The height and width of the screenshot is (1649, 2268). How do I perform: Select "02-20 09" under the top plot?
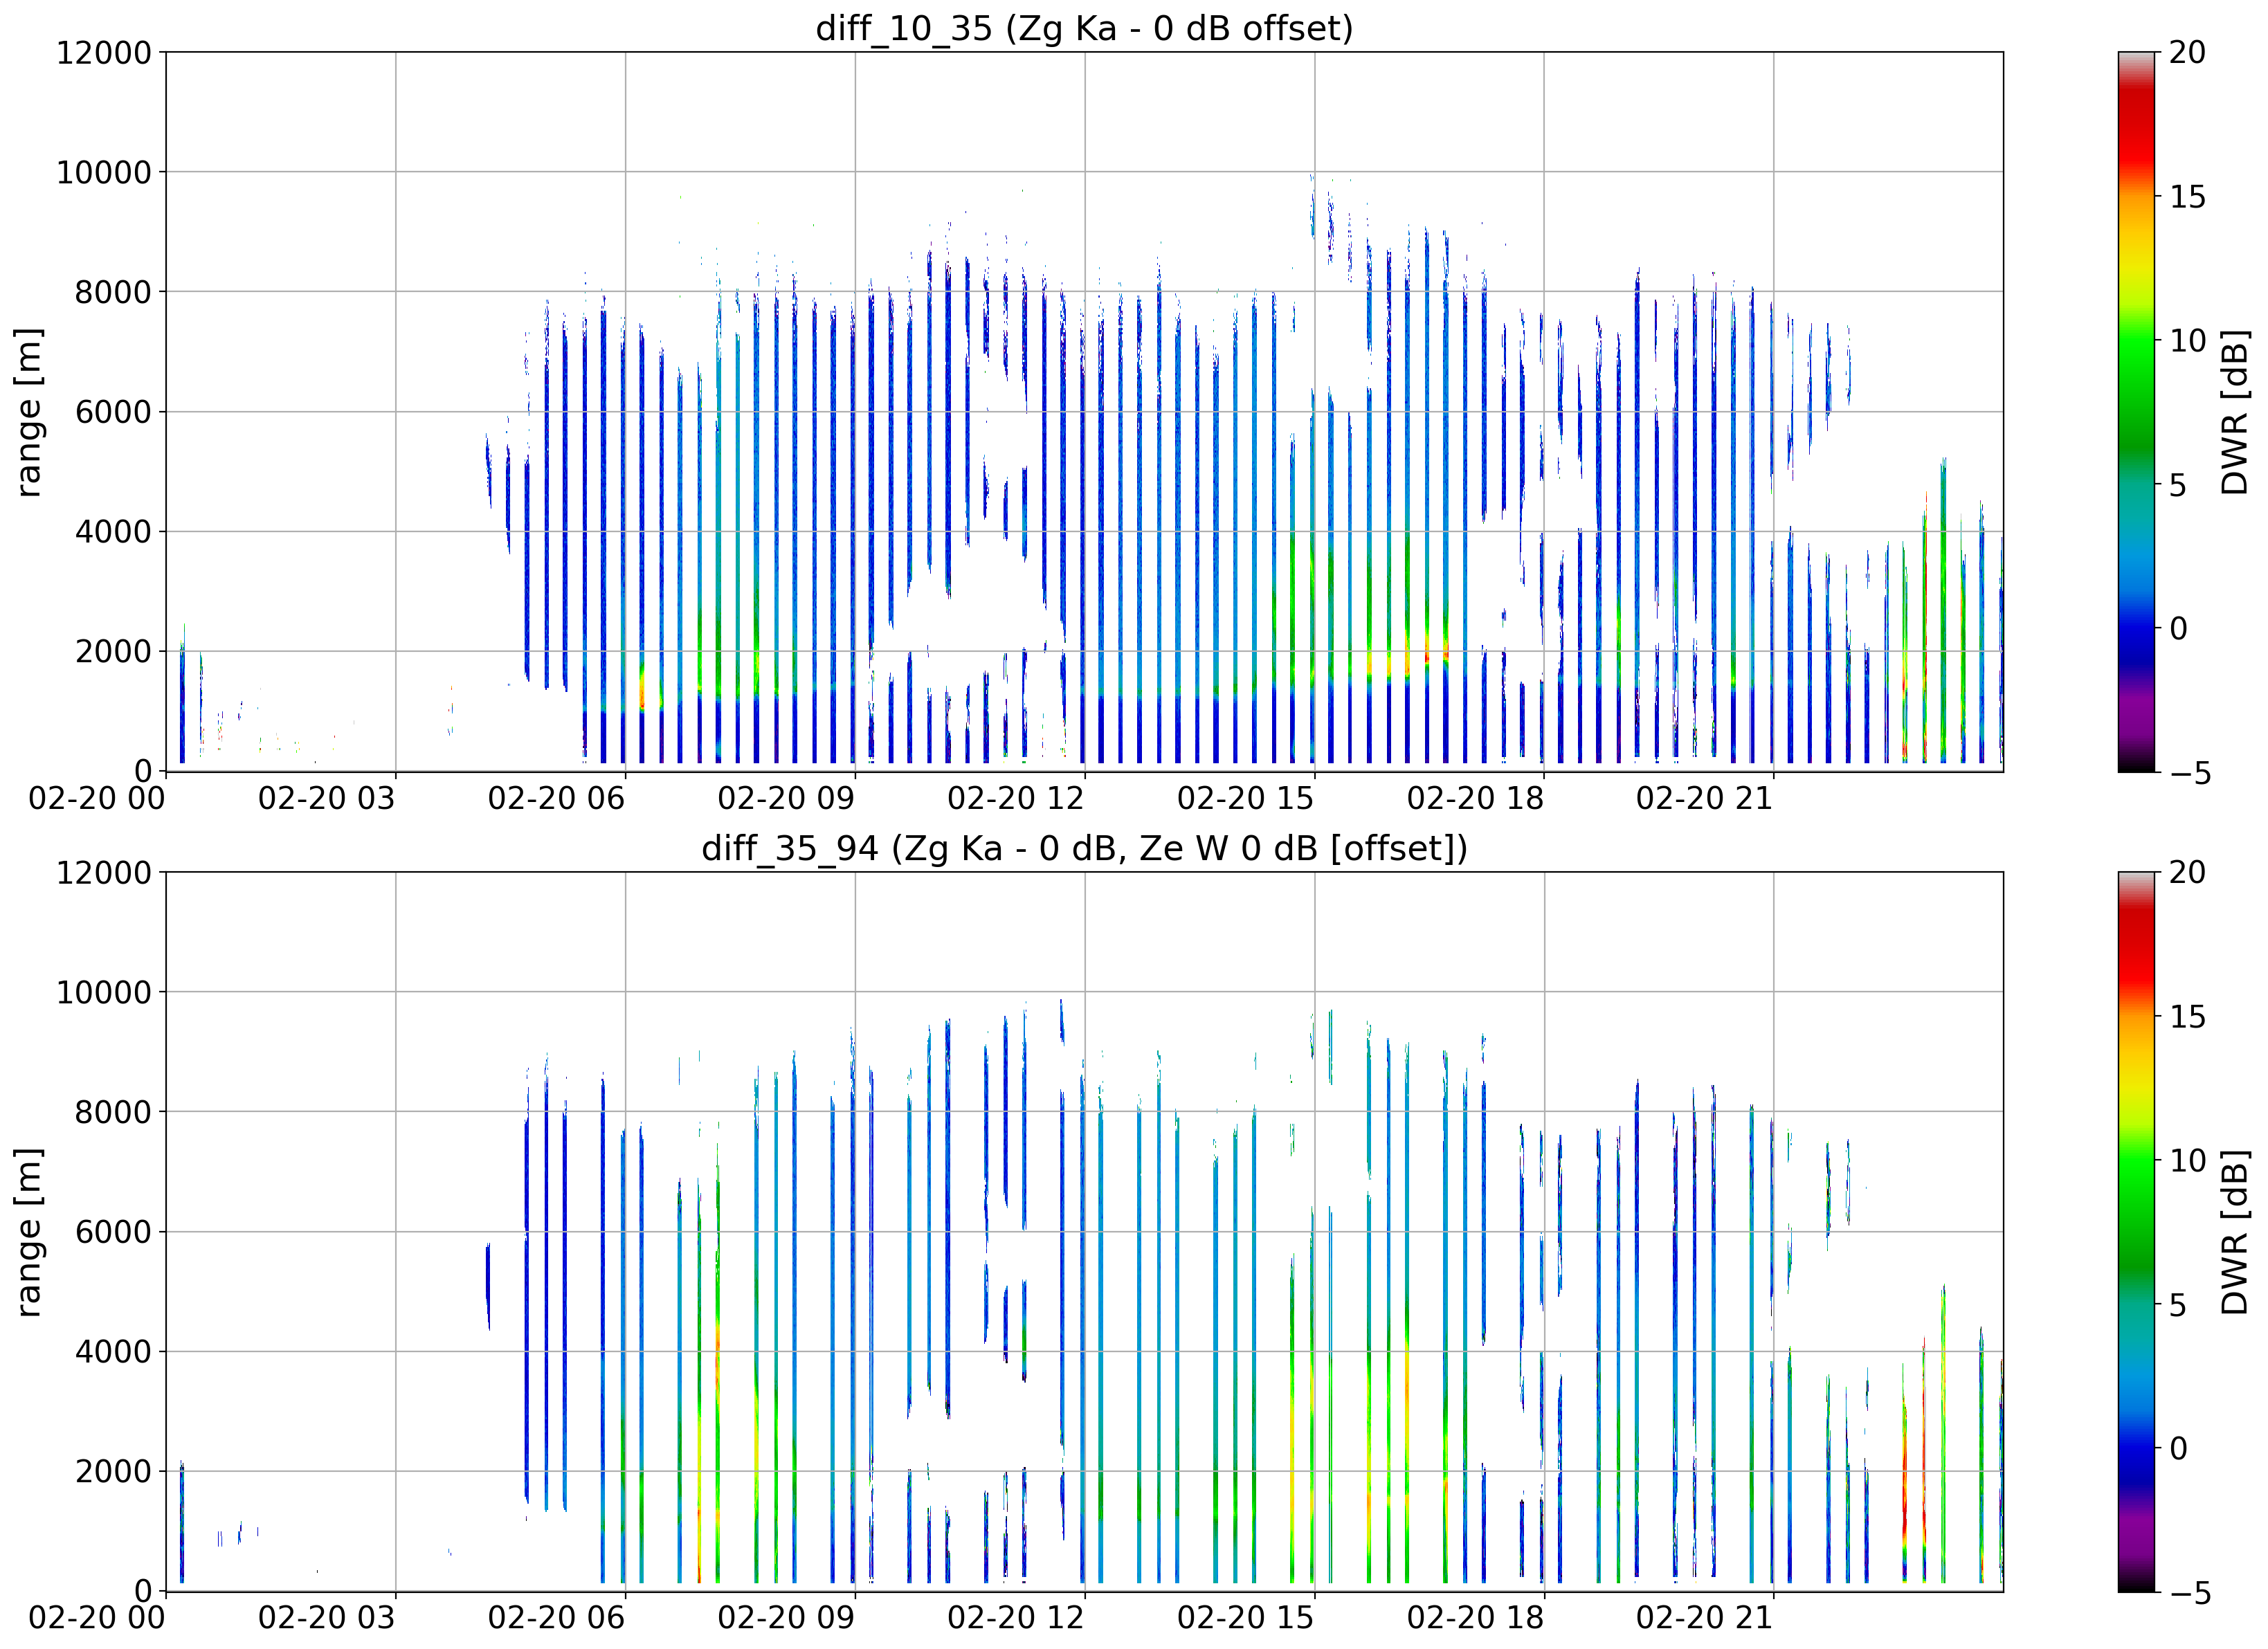pyautogui.click(x=786, y=798)
